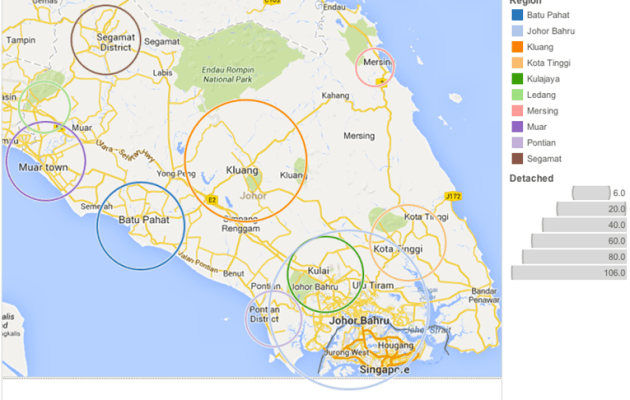Select the Mersing pink legend swatch
Viewport: 630px width, 400px height.
pyautogui.click(x=517, y=110)
